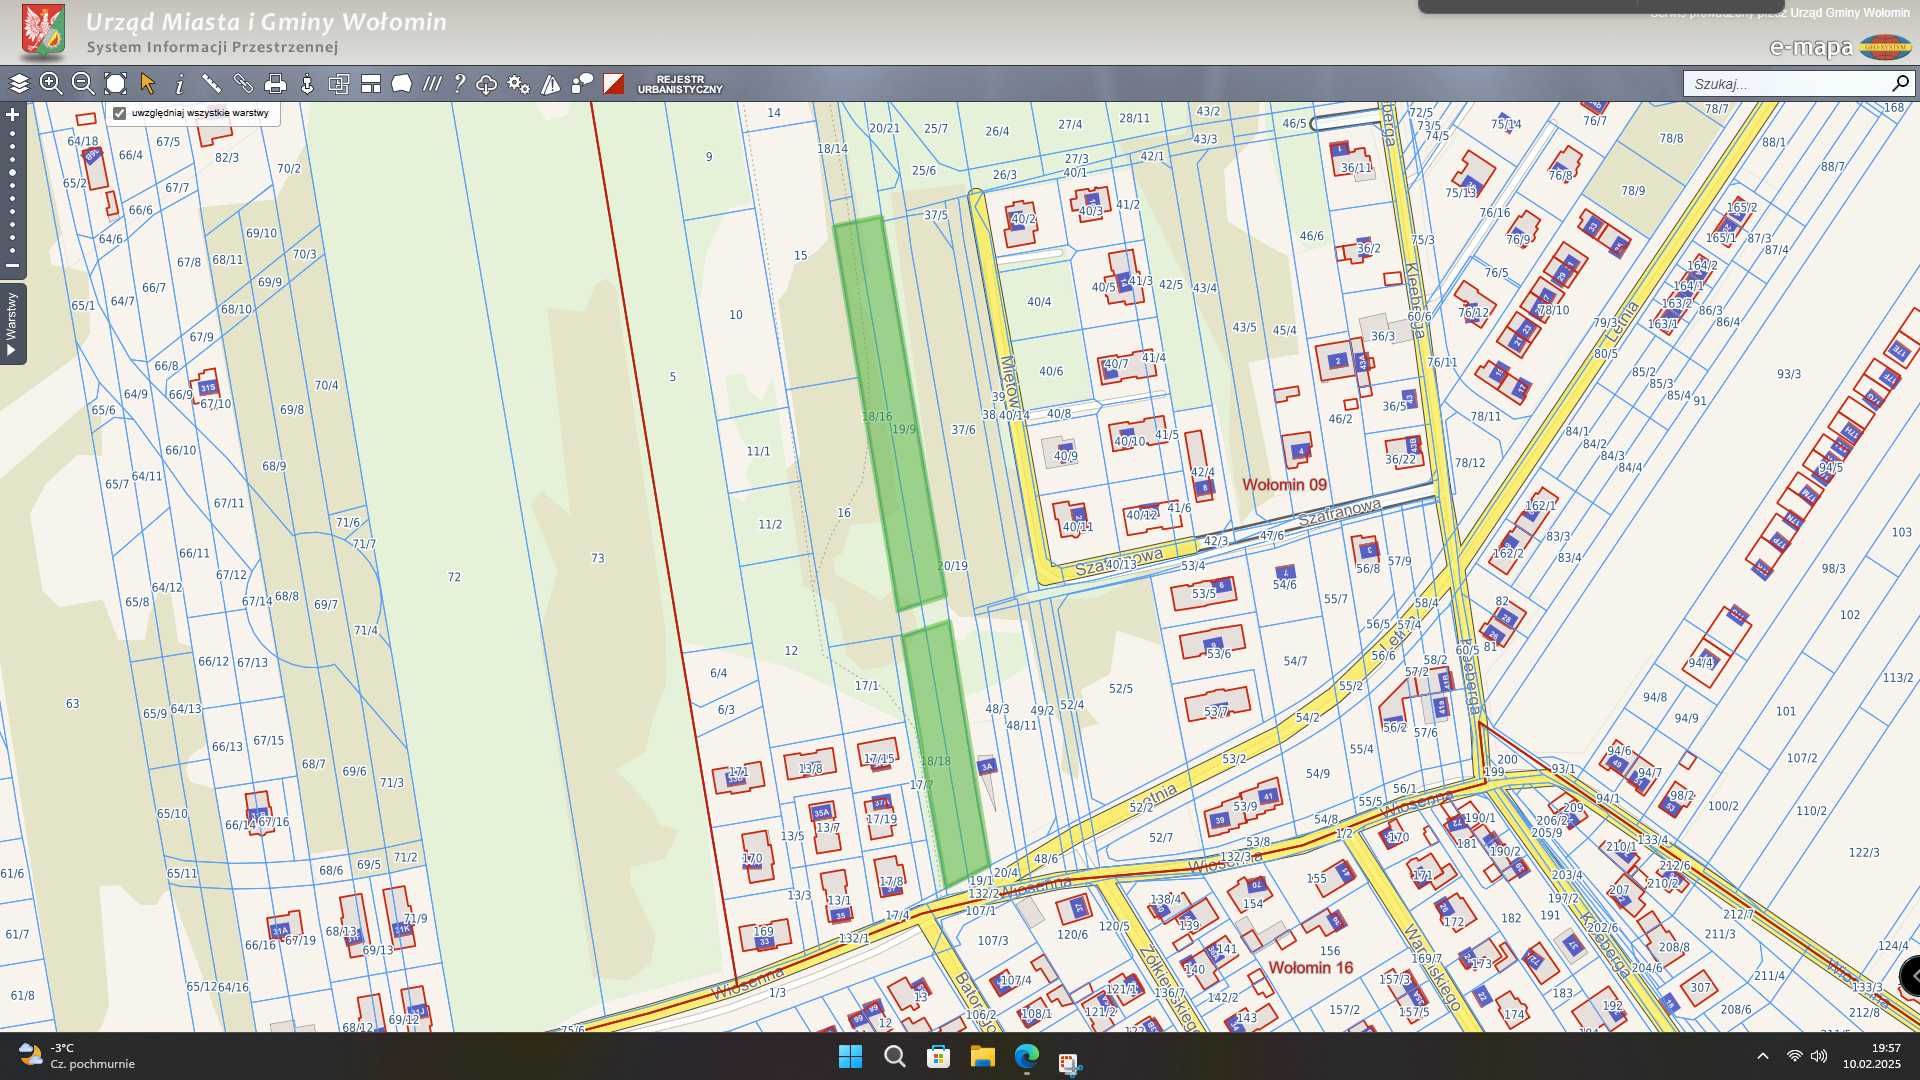Viewport: 1920px width, 1080px height.
Task: Click the person with speech bubble icon
Action: tap(582, 84)
